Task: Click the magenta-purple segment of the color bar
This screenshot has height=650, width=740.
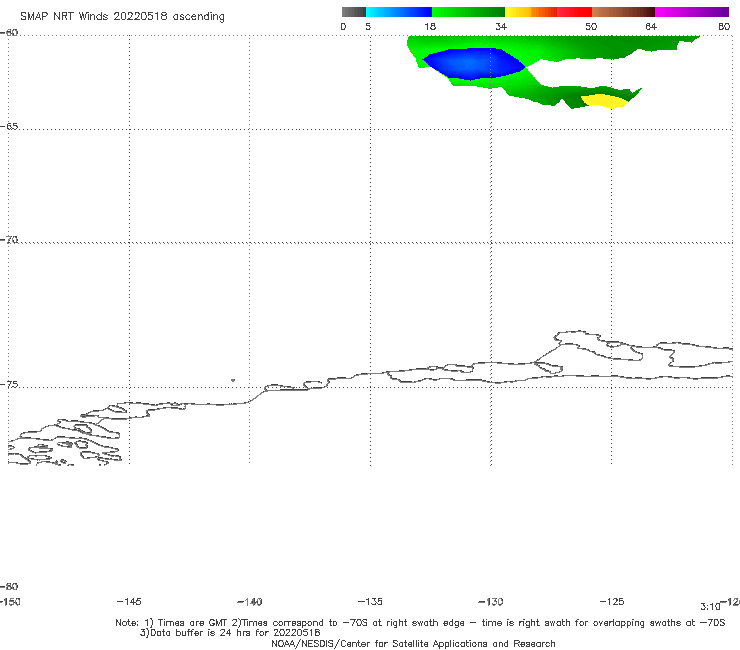Action: click(692, 12)
